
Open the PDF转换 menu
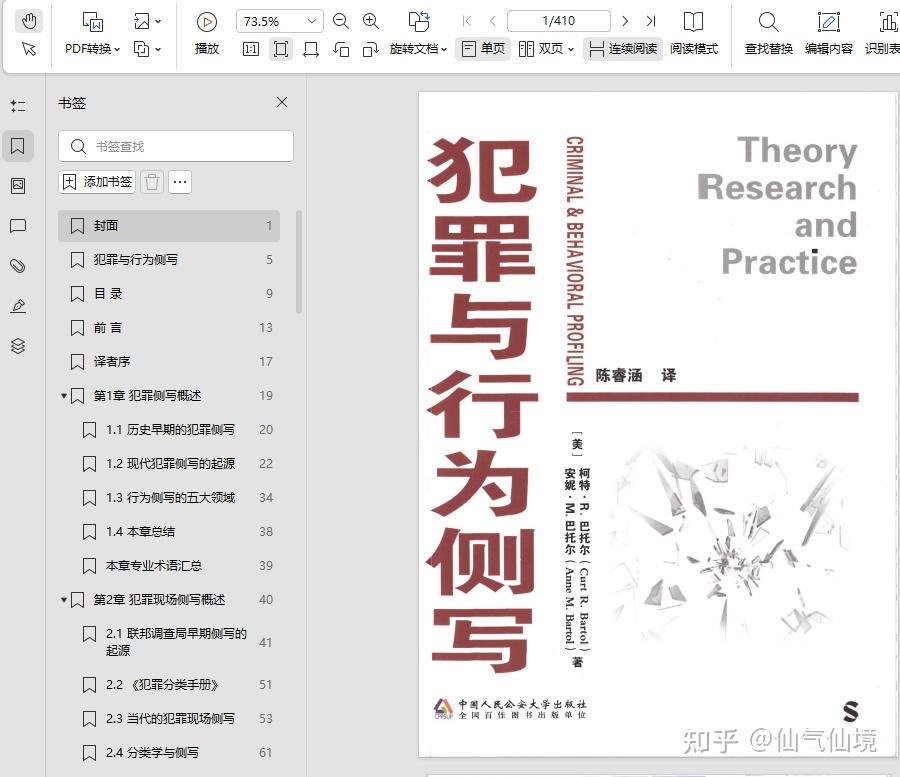tap(92, 49)
